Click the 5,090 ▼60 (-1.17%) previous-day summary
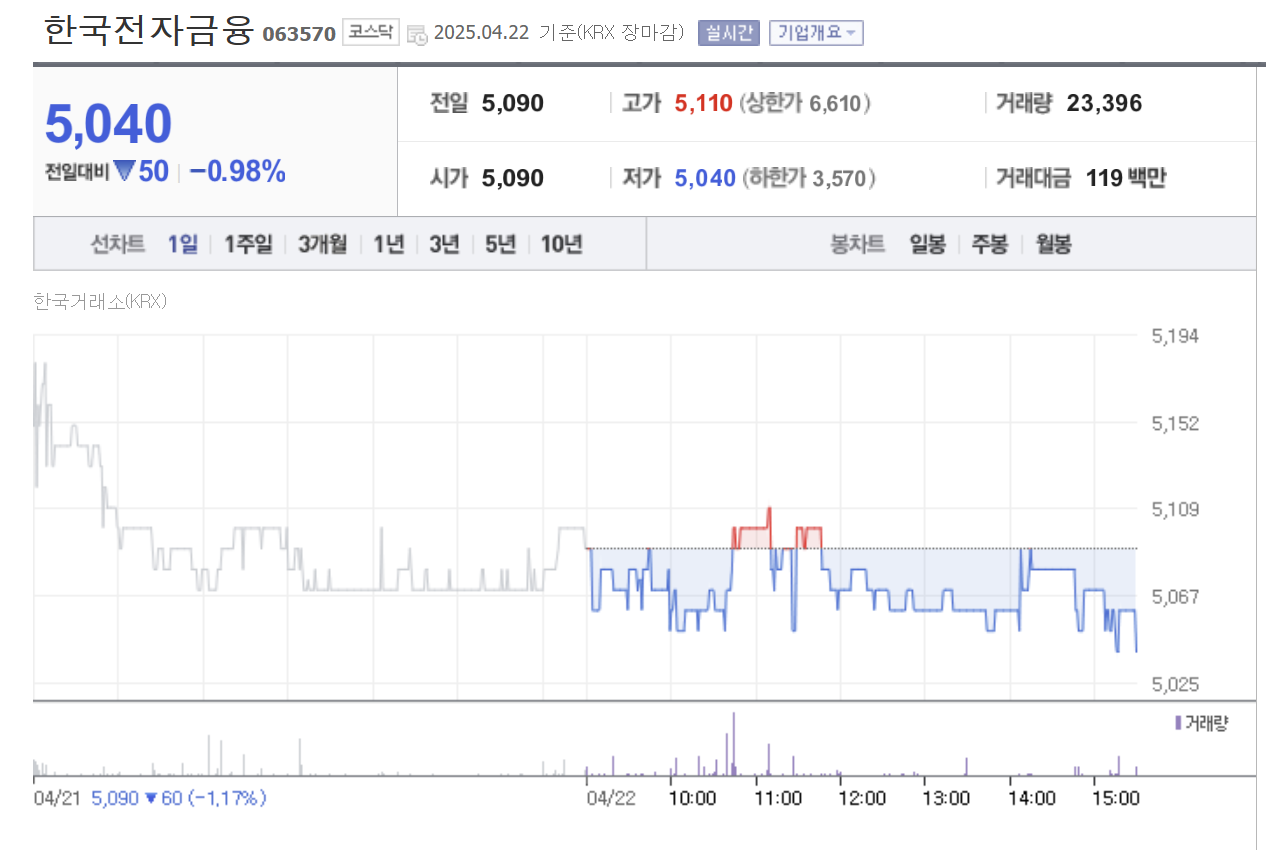This screenshot has width=1266, height=850. [179, 798]
